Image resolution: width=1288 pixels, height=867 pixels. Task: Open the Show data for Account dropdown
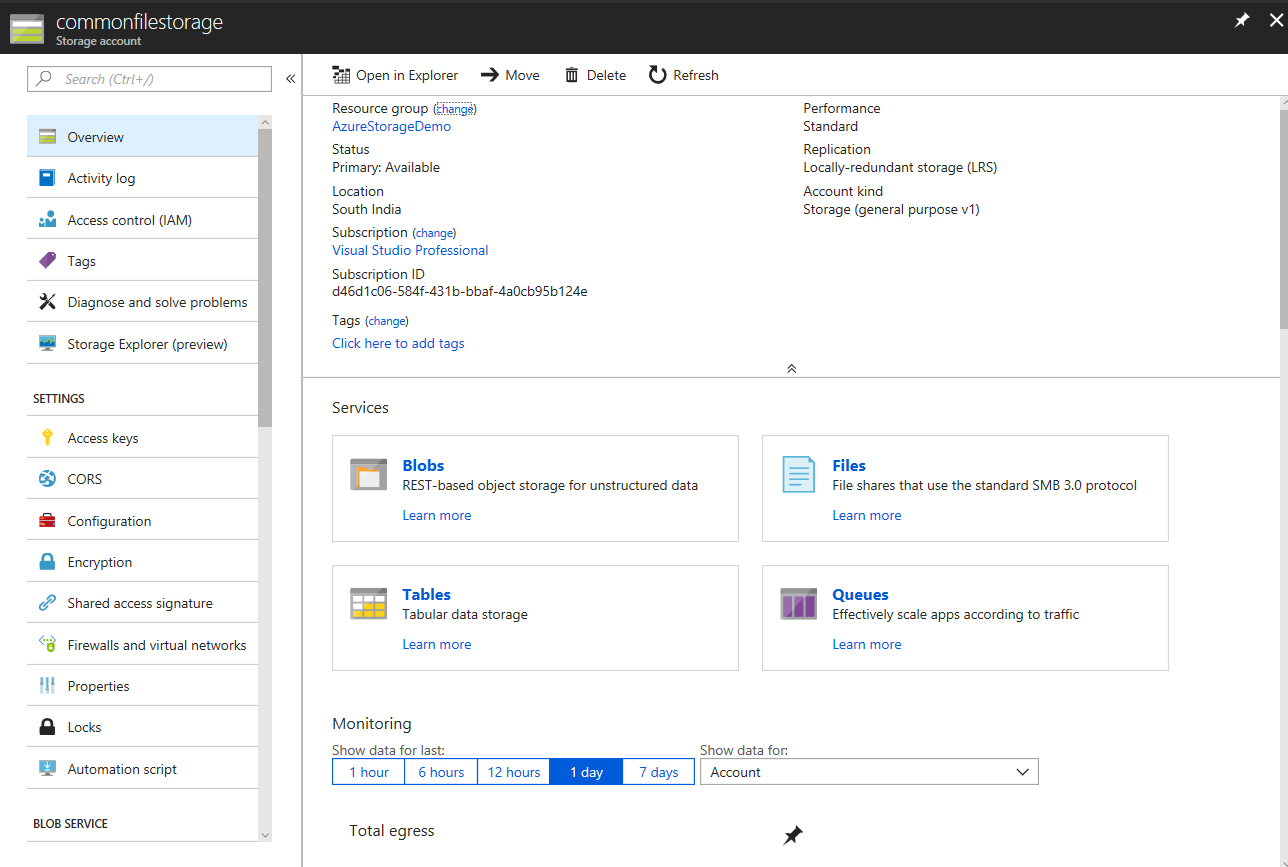point(869,772)
